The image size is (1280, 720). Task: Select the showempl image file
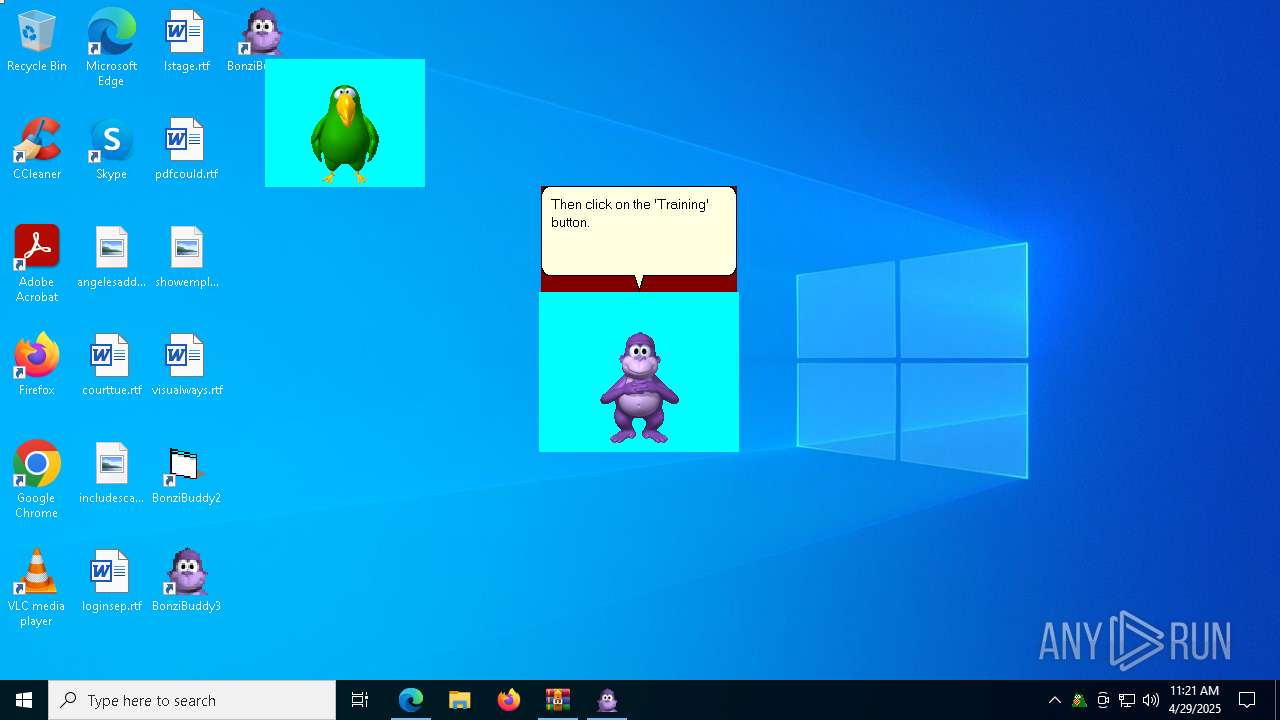[186, 258]
